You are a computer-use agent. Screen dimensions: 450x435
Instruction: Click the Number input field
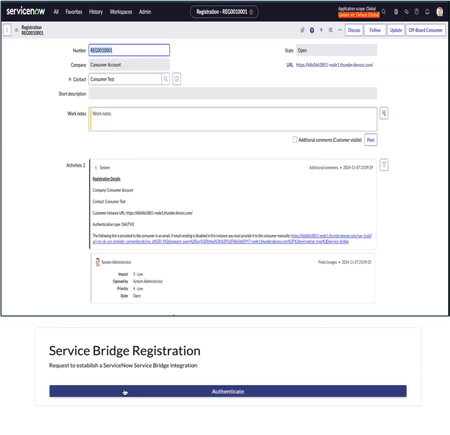tap(129, 50)
